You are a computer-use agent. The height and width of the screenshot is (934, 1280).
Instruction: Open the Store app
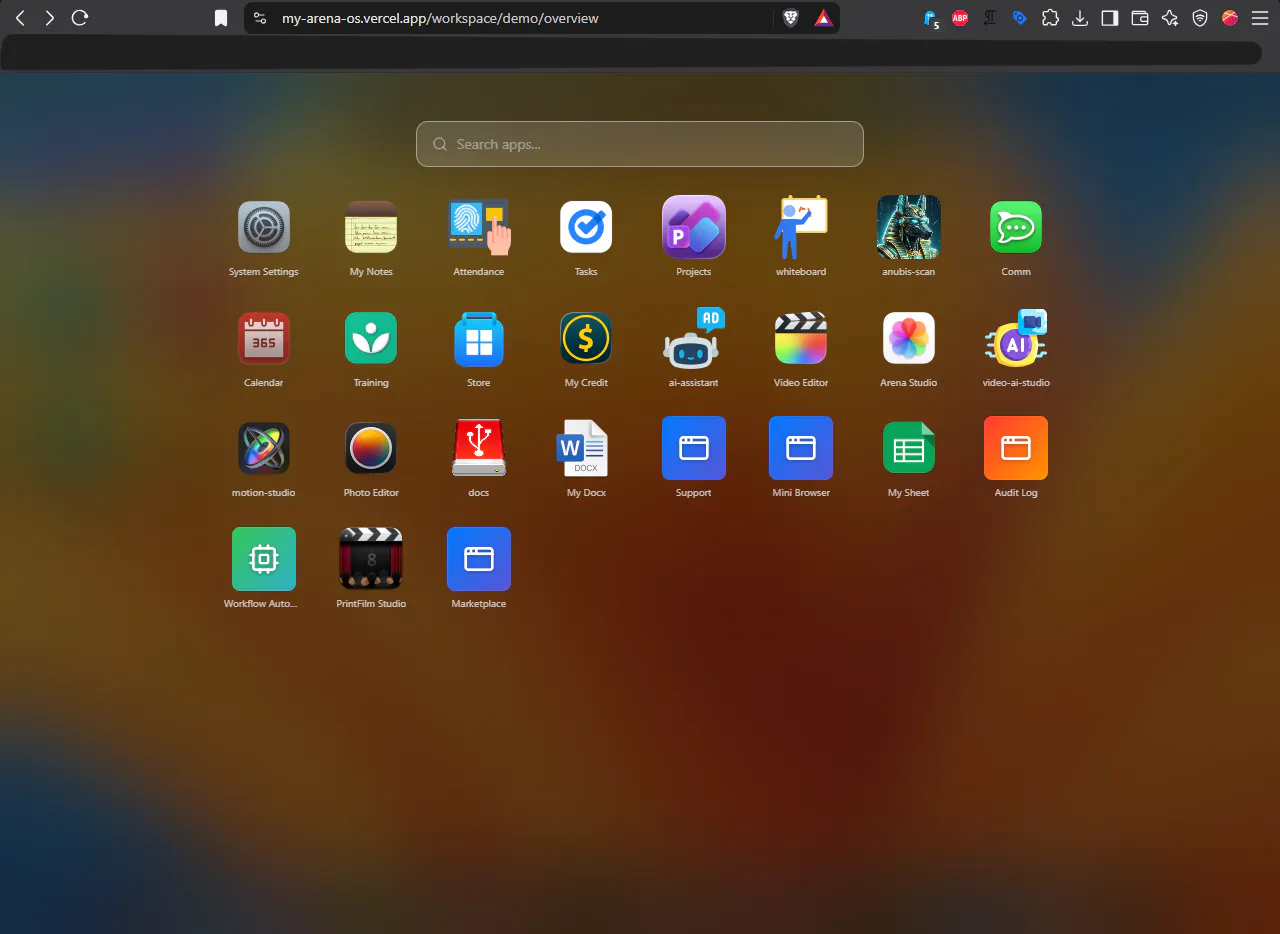point(479,338)
